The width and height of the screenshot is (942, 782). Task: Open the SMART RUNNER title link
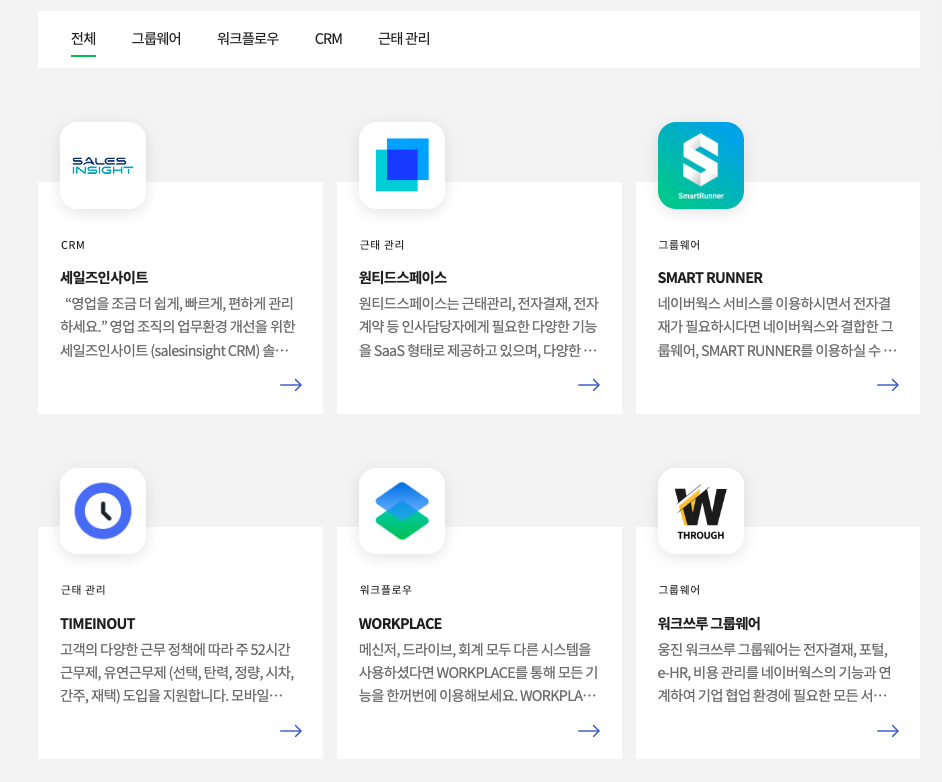[x=710, y=277]
